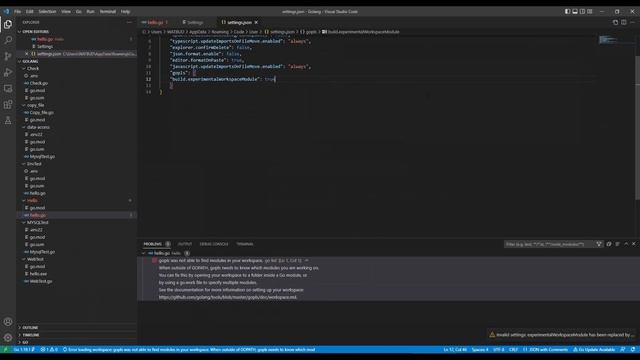Click Spaces: 4 indentation status item

pos(480,350)
